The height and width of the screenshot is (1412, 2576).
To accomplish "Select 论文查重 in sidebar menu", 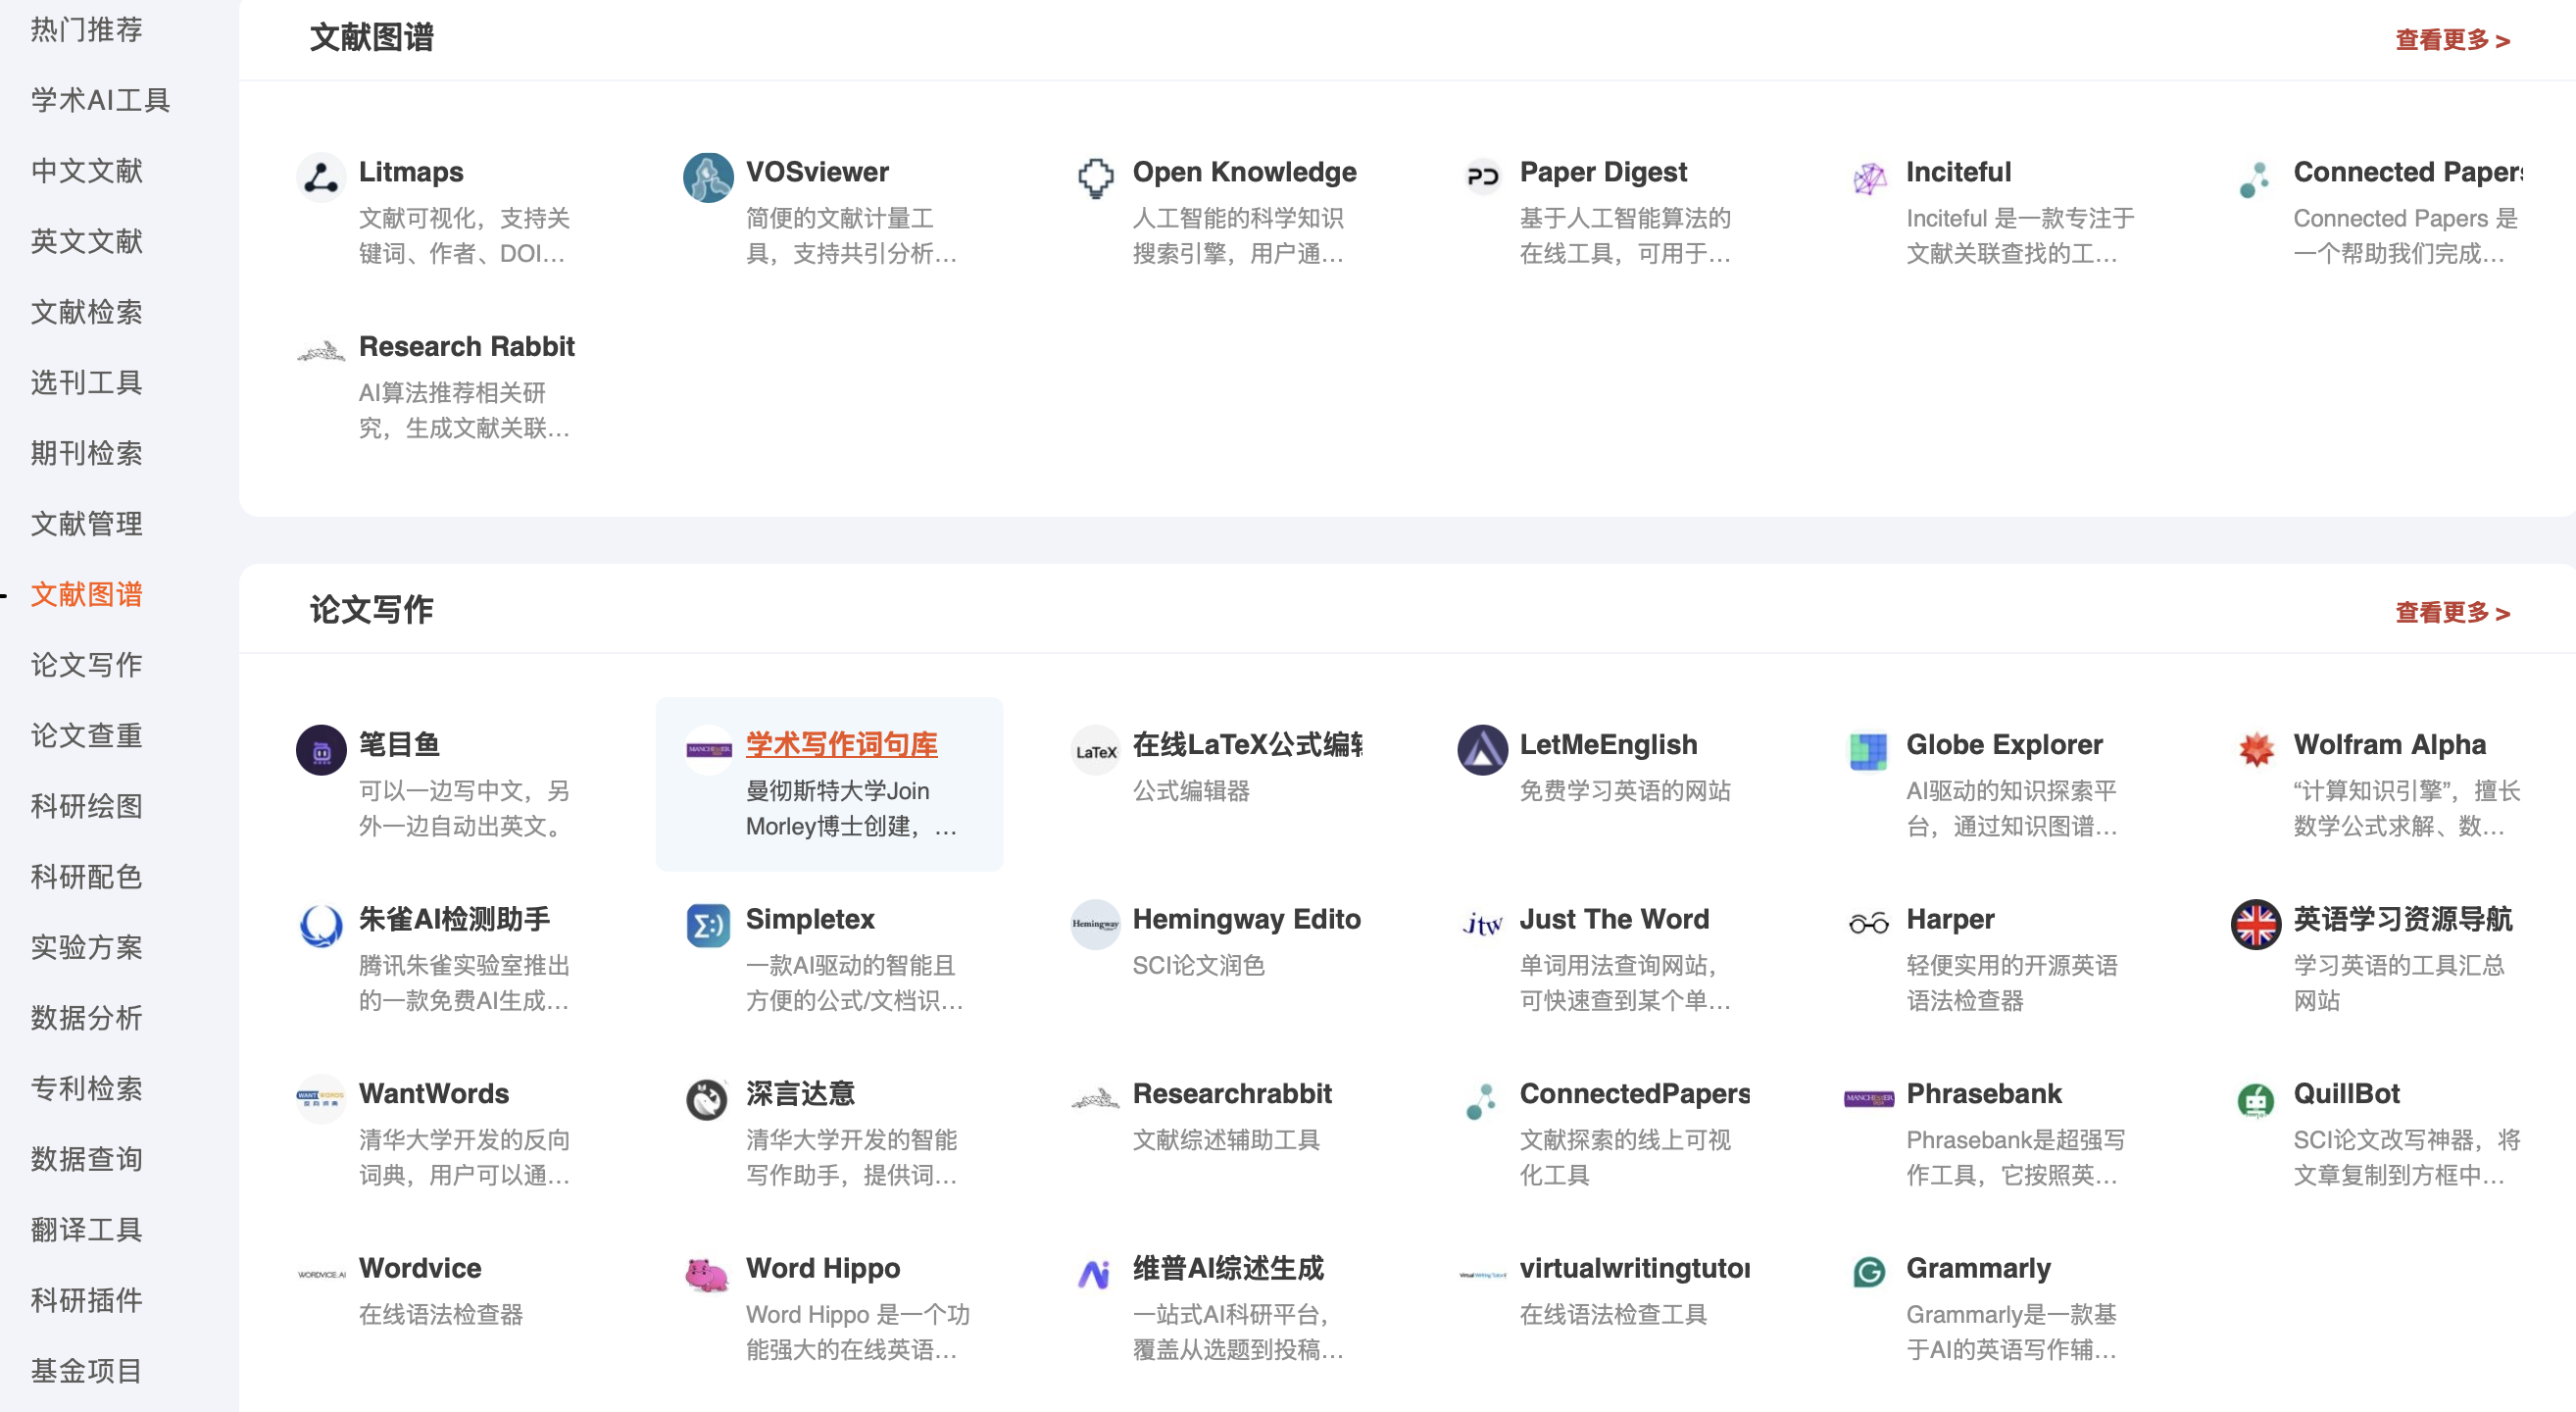I will click(x=86, y=735).
